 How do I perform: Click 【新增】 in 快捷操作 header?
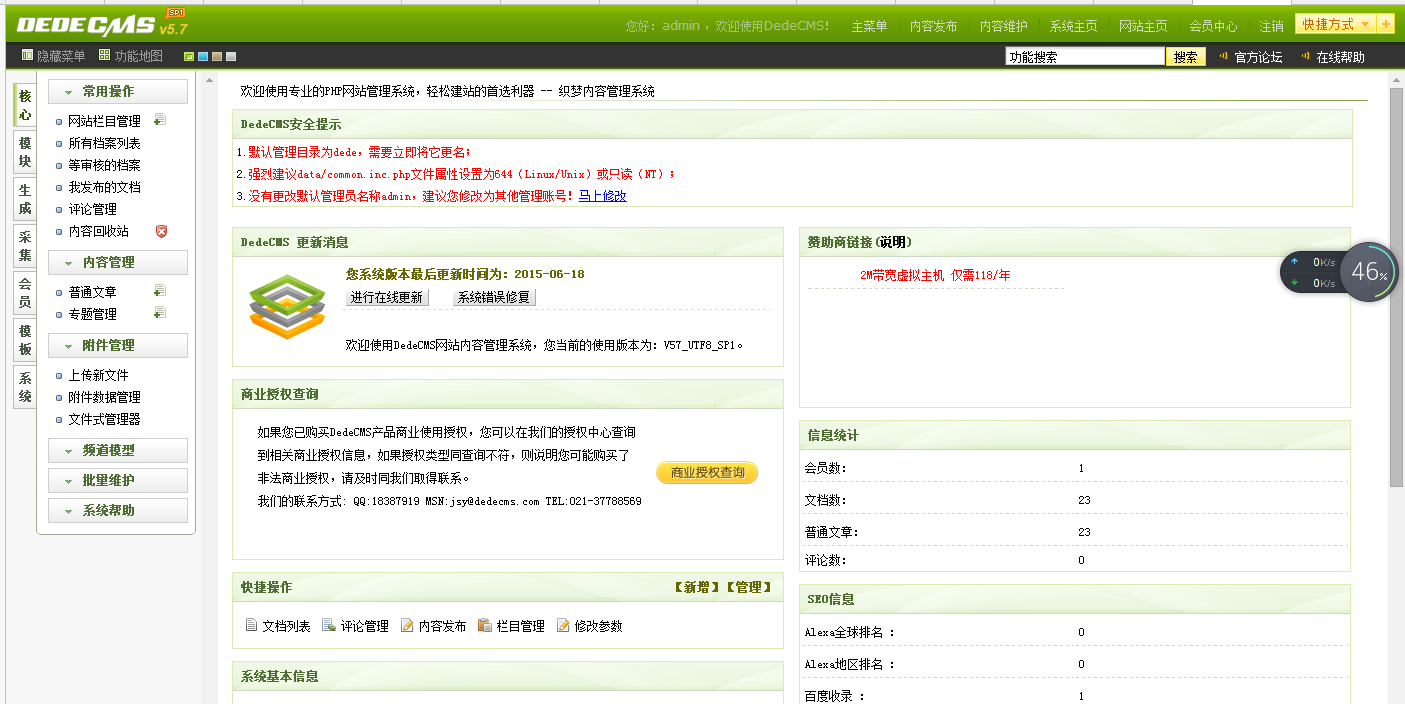click(697, 587)
